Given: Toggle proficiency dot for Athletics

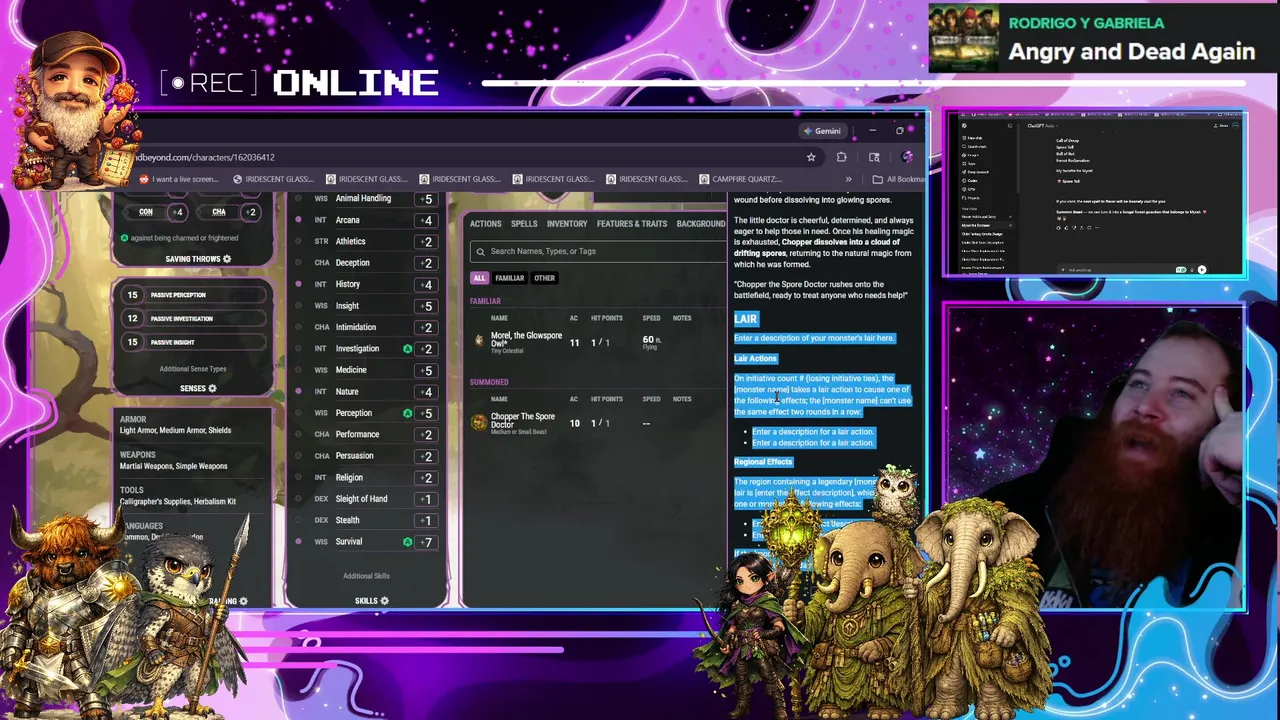Looking at the screenshot, I should (298, 241).
